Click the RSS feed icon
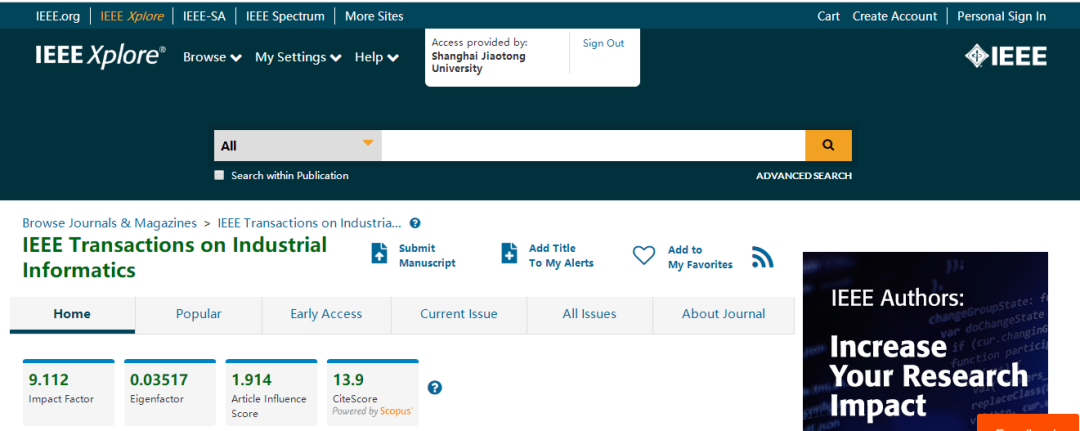Image resolution: width=1080 pixels, height=431 pixels. (763, 257)
